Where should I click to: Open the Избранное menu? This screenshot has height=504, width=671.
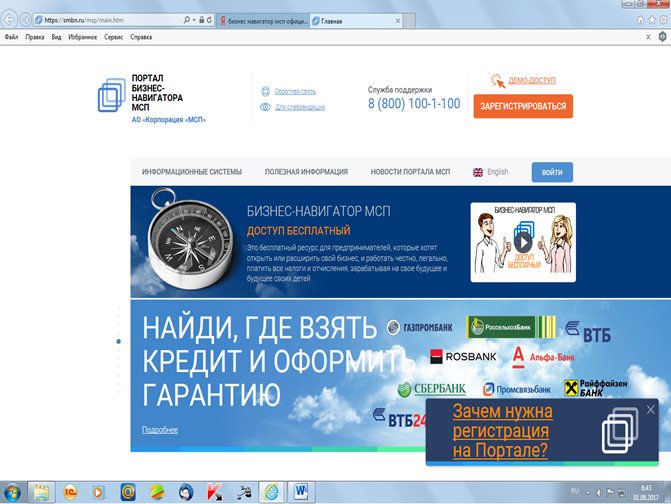[x=83, y=37]
